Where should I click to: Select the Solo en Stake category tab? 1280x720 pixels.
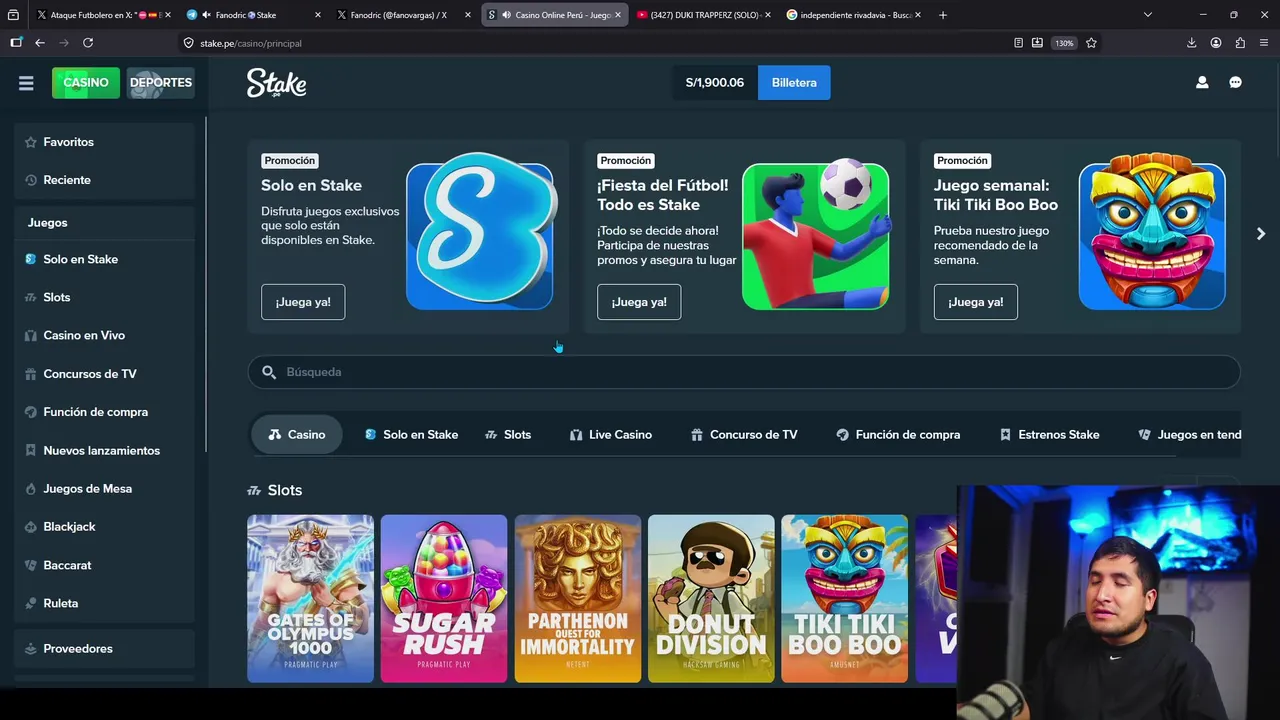coord(411,435)
